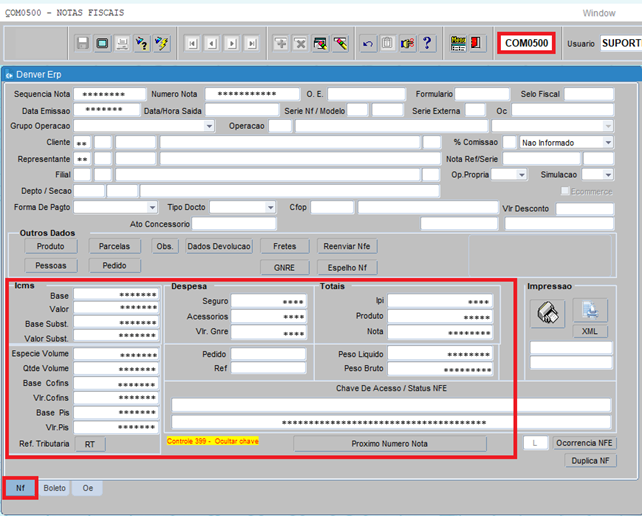Screen dimensions: 642x516
Task: Click the exit door icon in toolbar
Action: pyautogui.click(x=477, y=44)
